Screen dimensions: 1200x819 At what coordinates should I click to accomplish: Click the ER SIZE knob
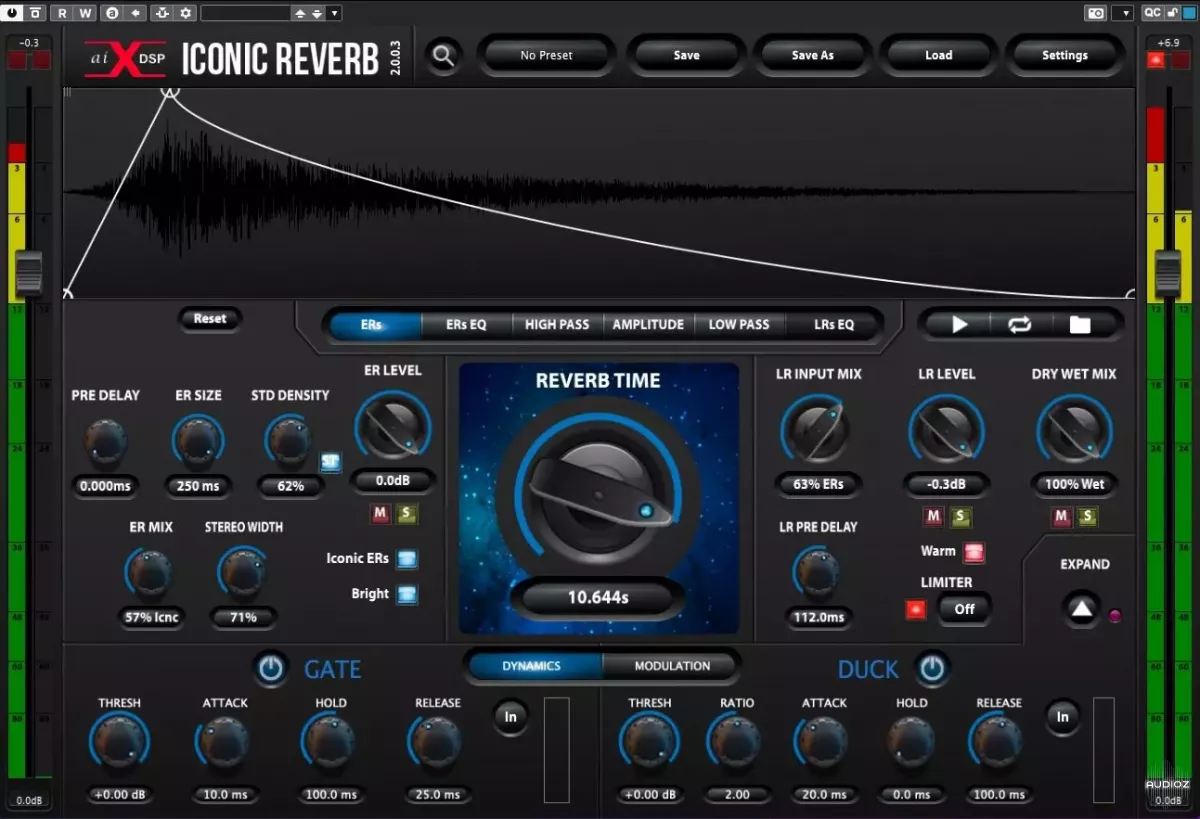[198, 440]
